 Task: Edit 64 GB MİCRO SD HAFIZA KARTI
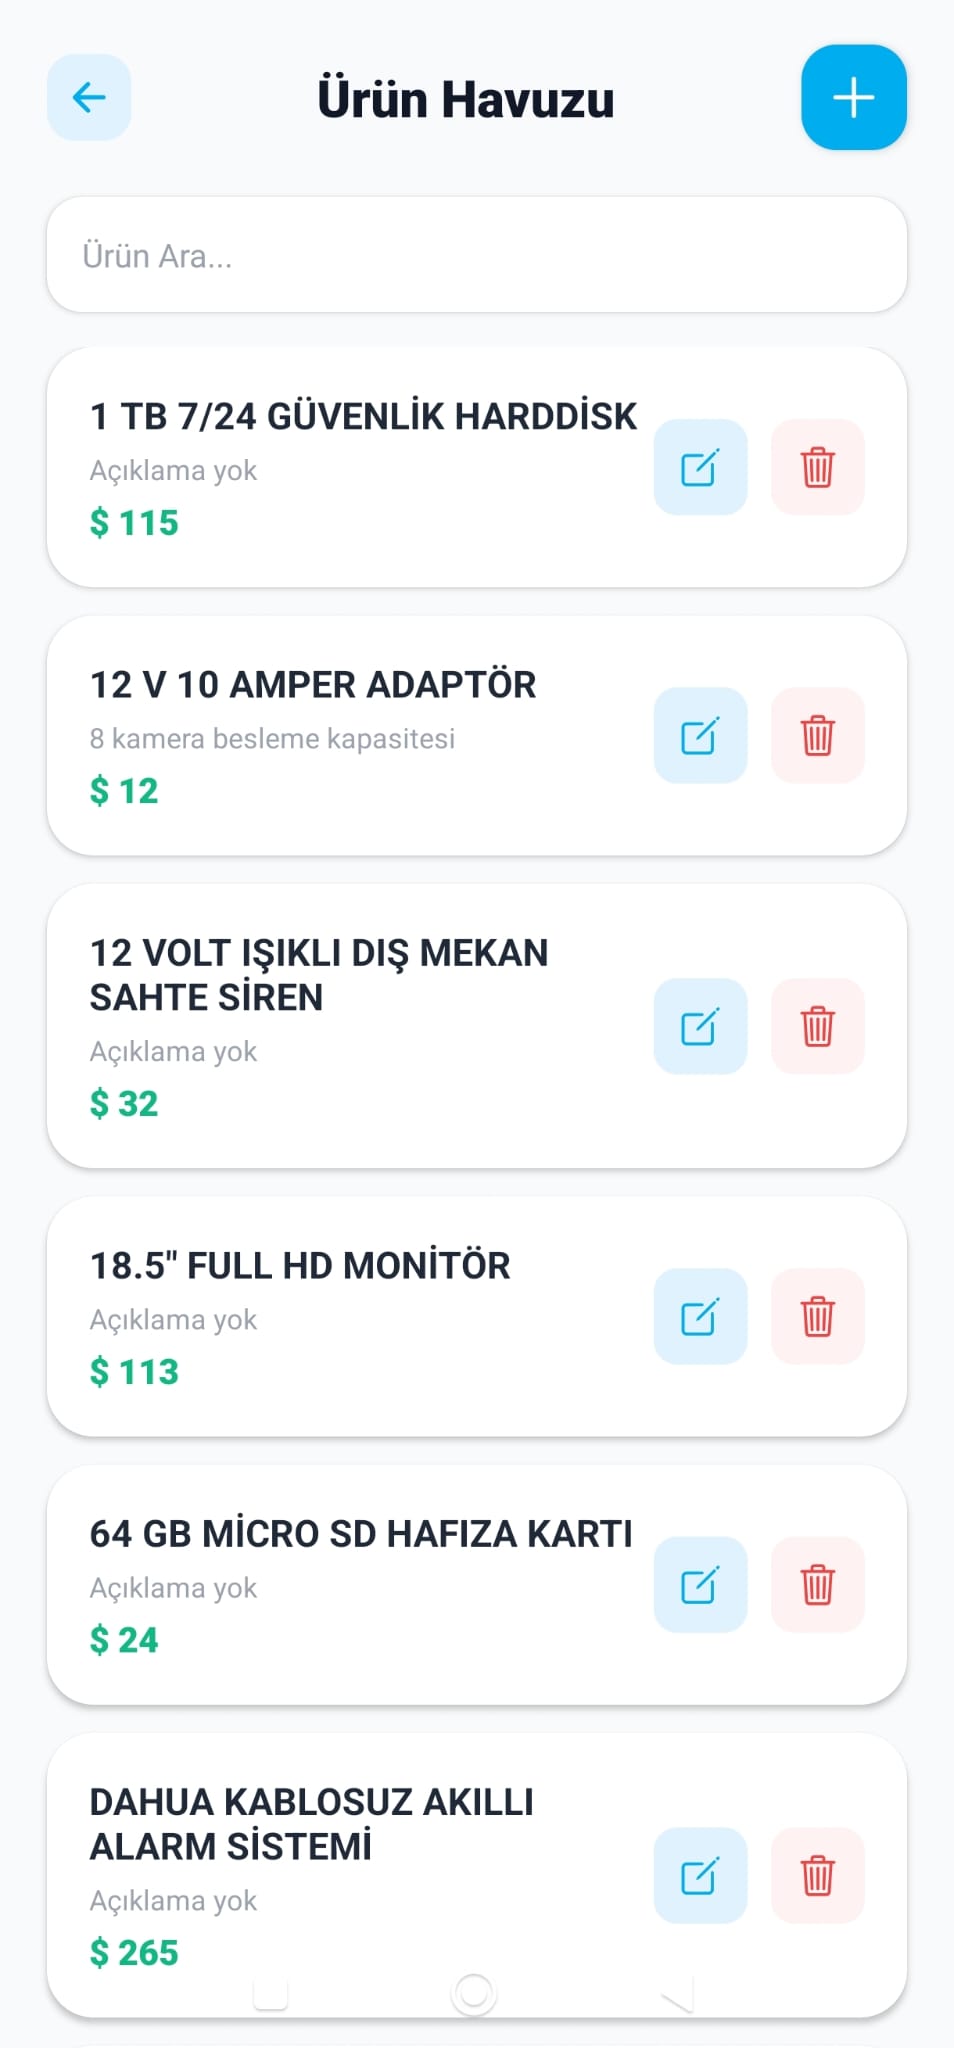[x=700, y=1584]
